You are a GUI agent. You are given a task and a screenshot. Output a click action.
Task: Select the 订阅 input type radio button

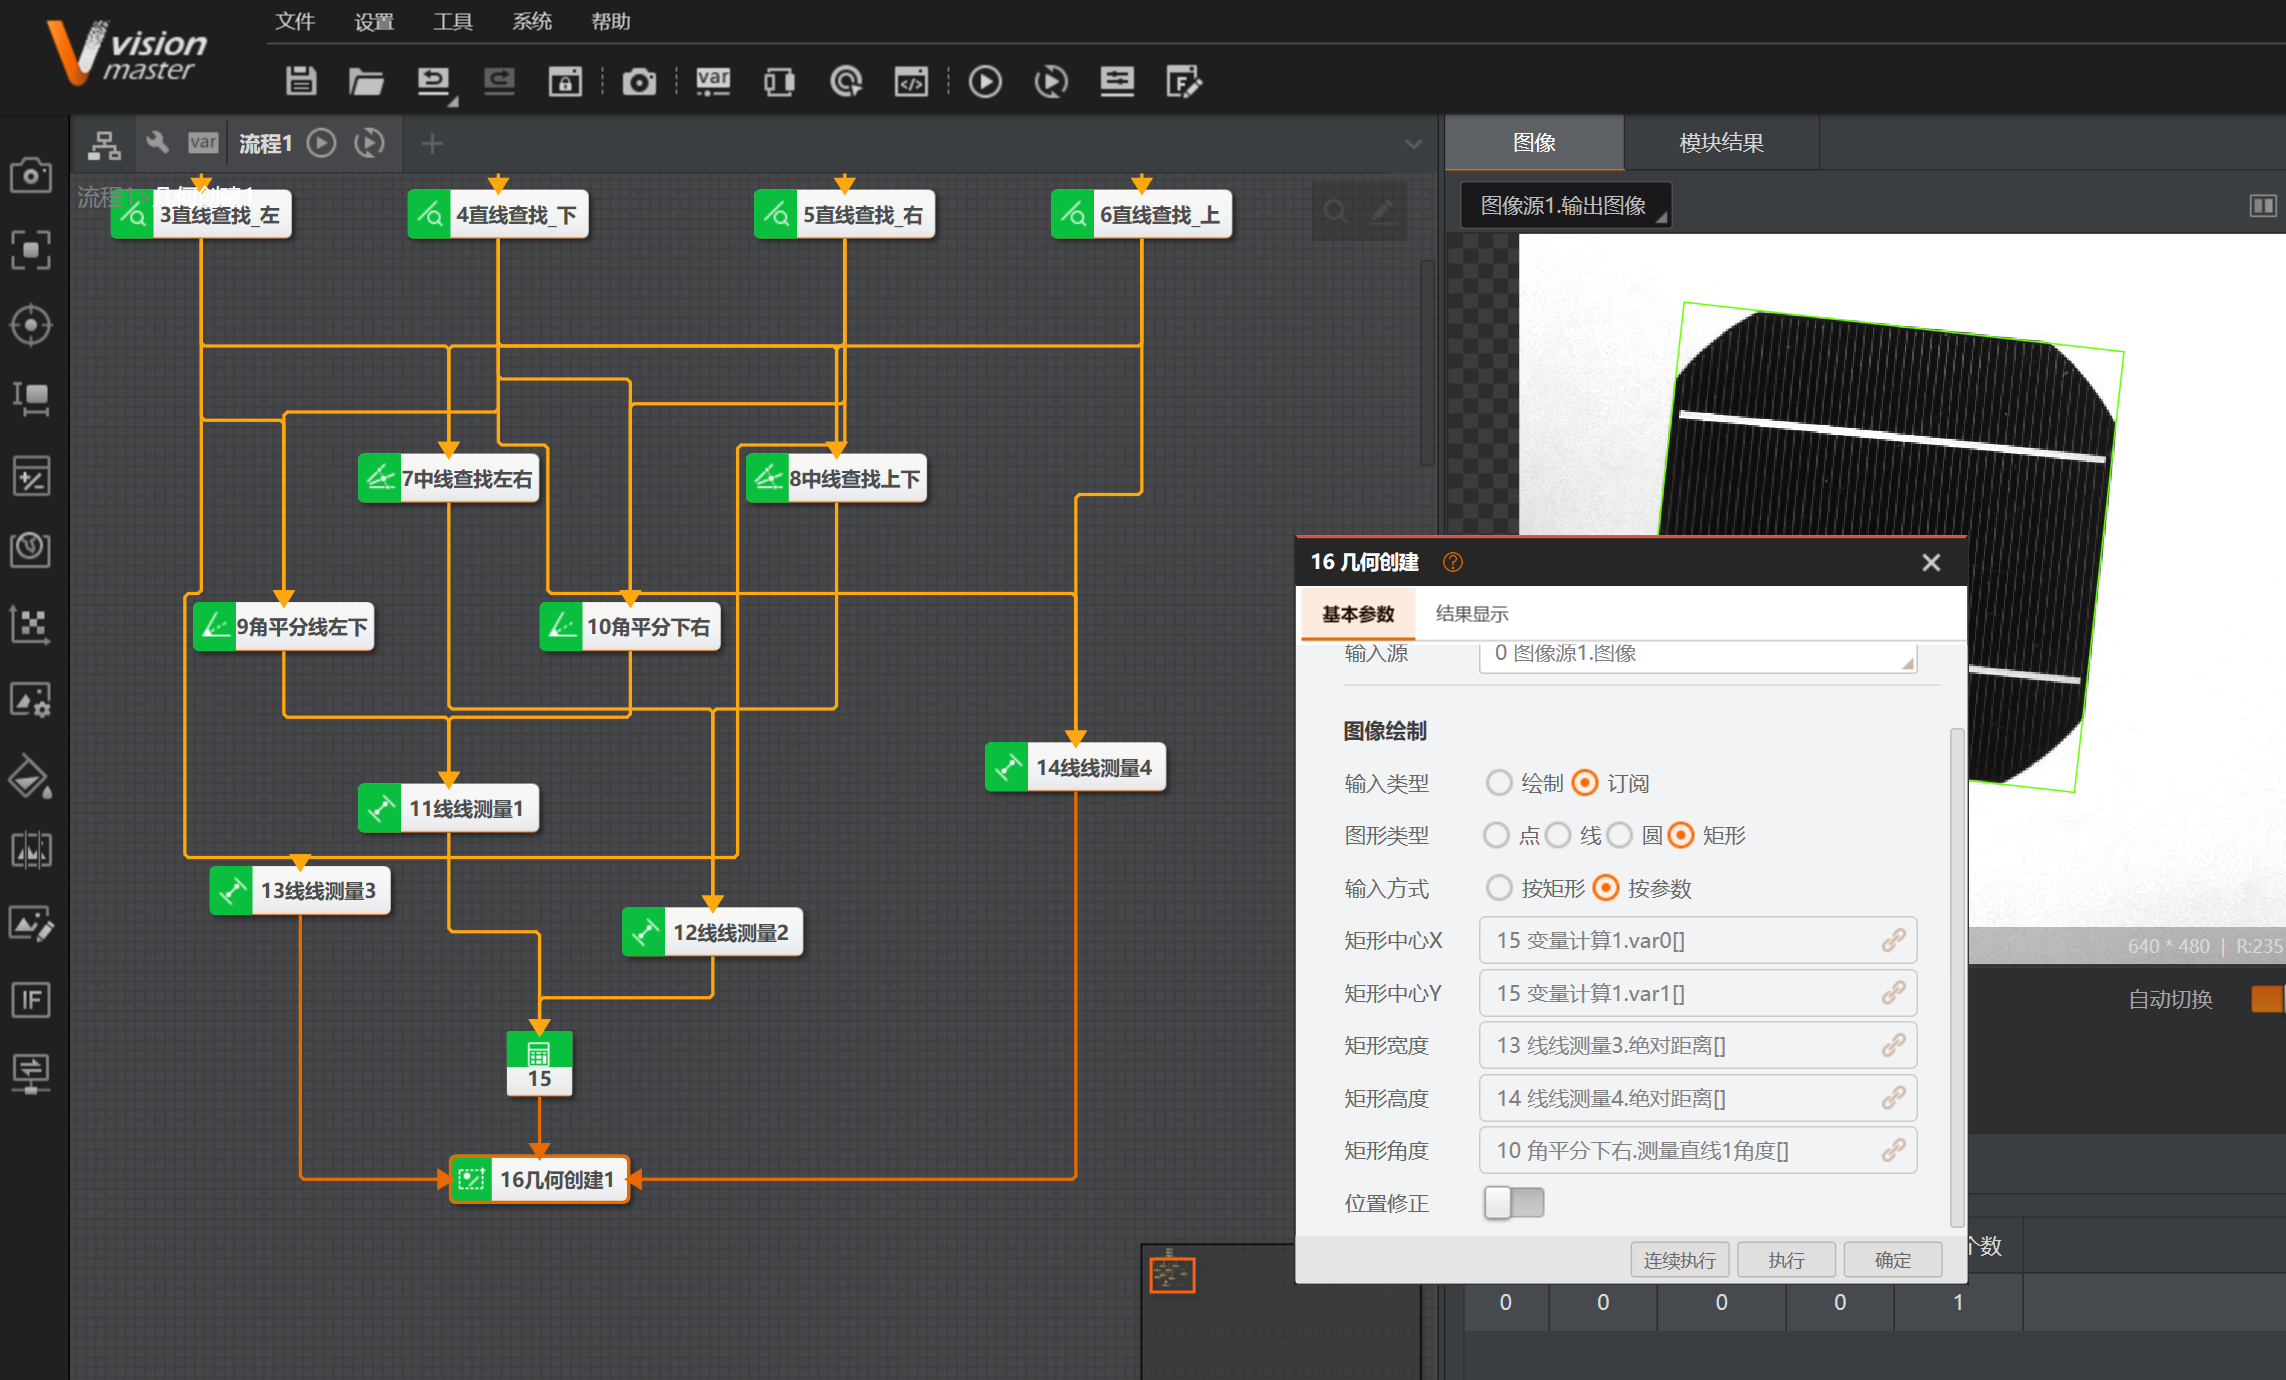pyautogui.click(x=1583, y=783)
